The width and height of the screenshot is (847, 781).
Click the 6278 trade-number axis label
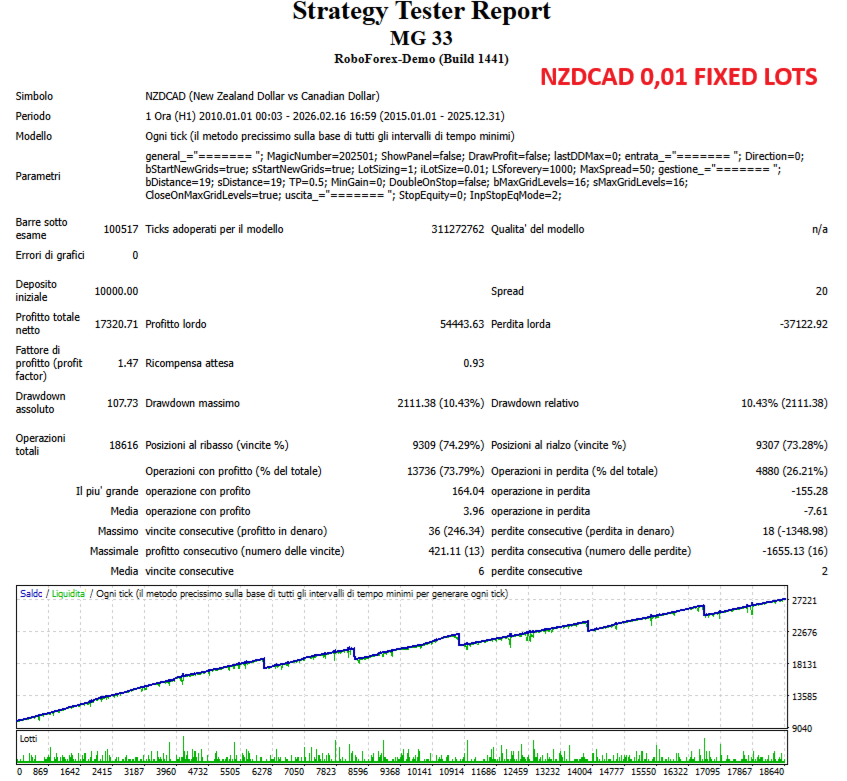[x=262, y=771]
